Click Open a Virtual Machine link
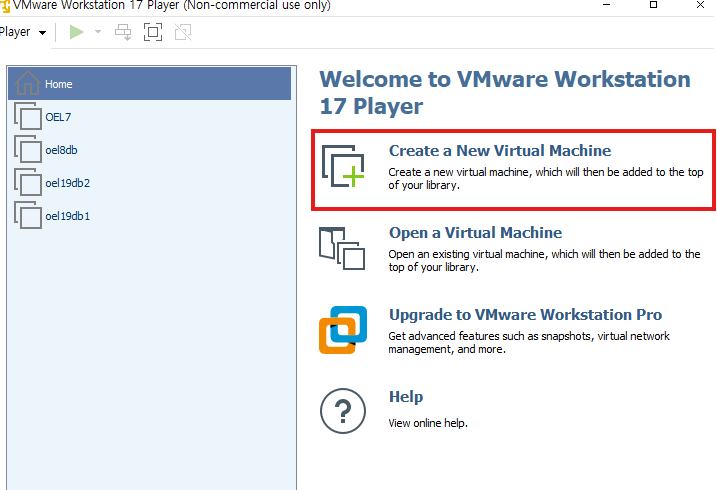 476,233
